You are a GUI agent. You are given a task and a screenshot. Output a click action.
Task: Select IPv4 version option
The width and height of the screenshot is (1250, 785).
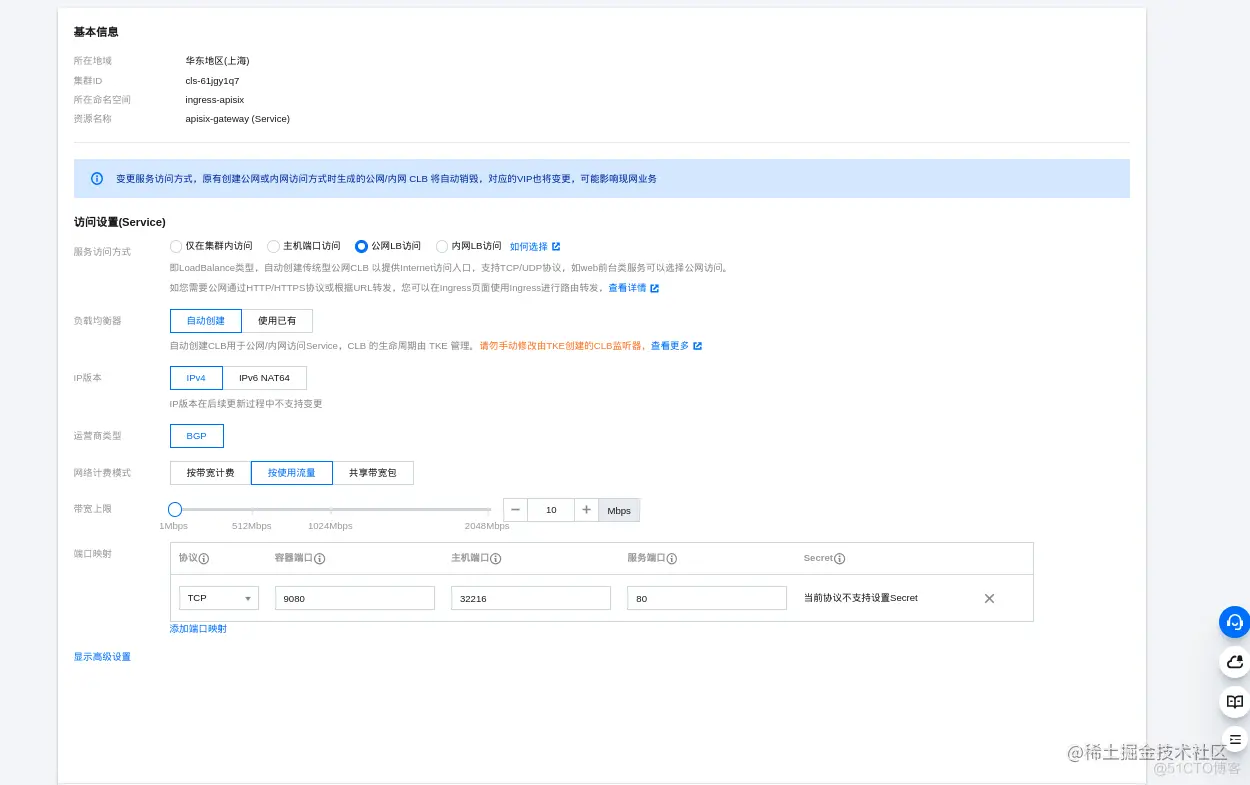[196, 378]
